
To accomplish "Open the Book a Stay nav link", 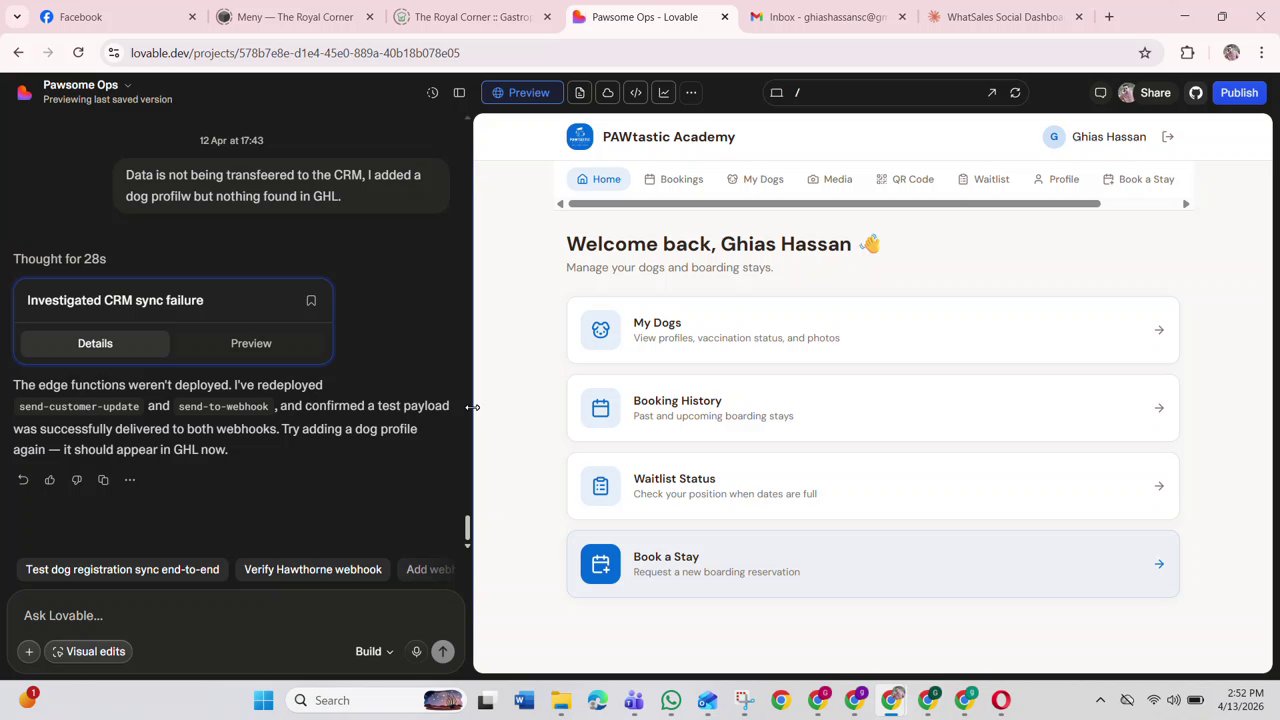I will pyautogui.click(x=1138, y=179).
